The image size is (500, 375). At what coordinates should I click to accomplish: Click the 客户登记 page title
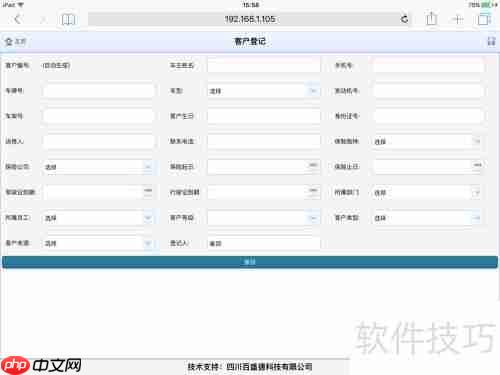250,41
